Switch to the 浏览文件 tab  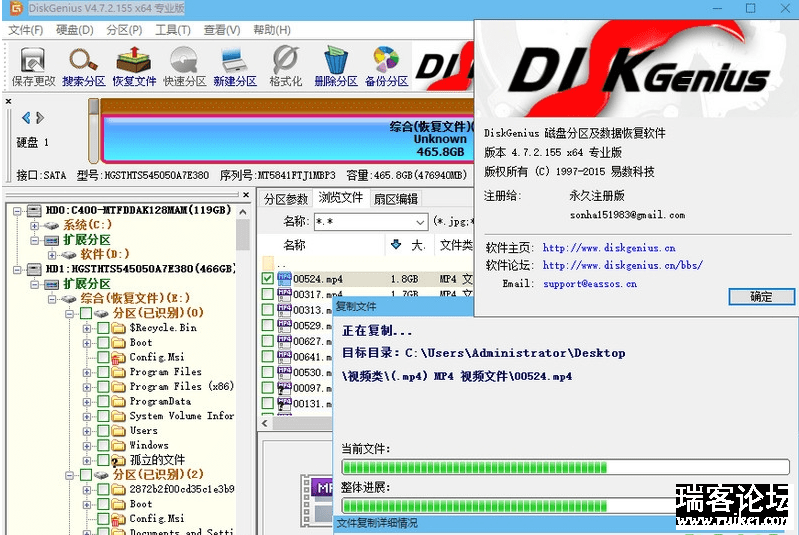point(341,198)
